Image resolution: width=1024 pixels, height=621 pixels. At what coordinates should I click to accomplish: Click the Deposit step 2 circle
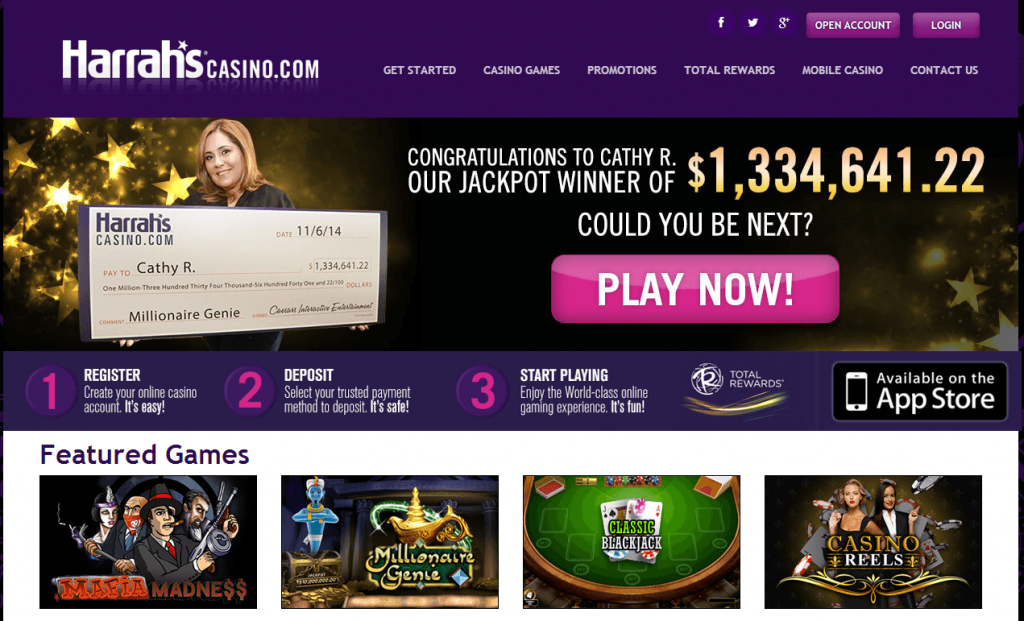(x=250, y=391)
